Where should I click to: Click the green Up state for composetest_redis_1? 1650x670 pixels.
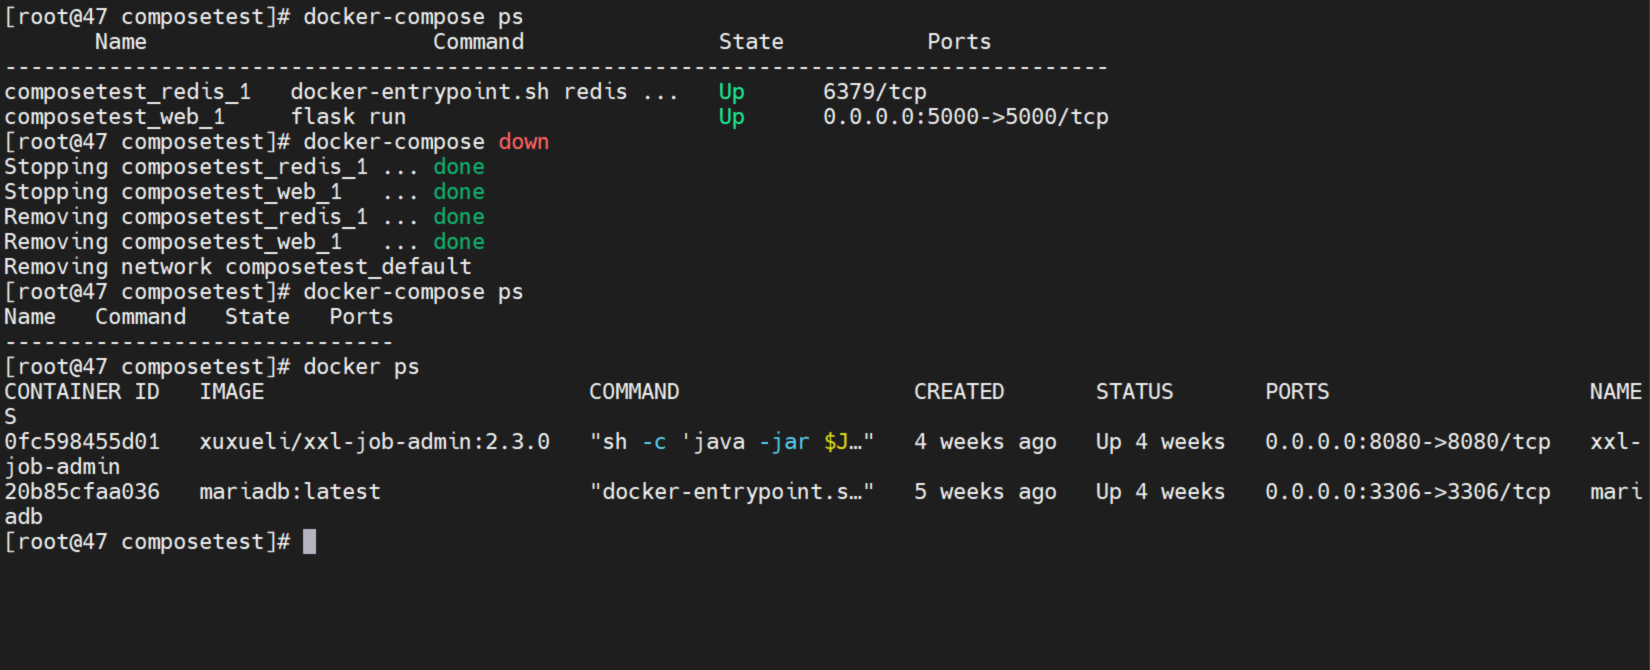[731, 92]
